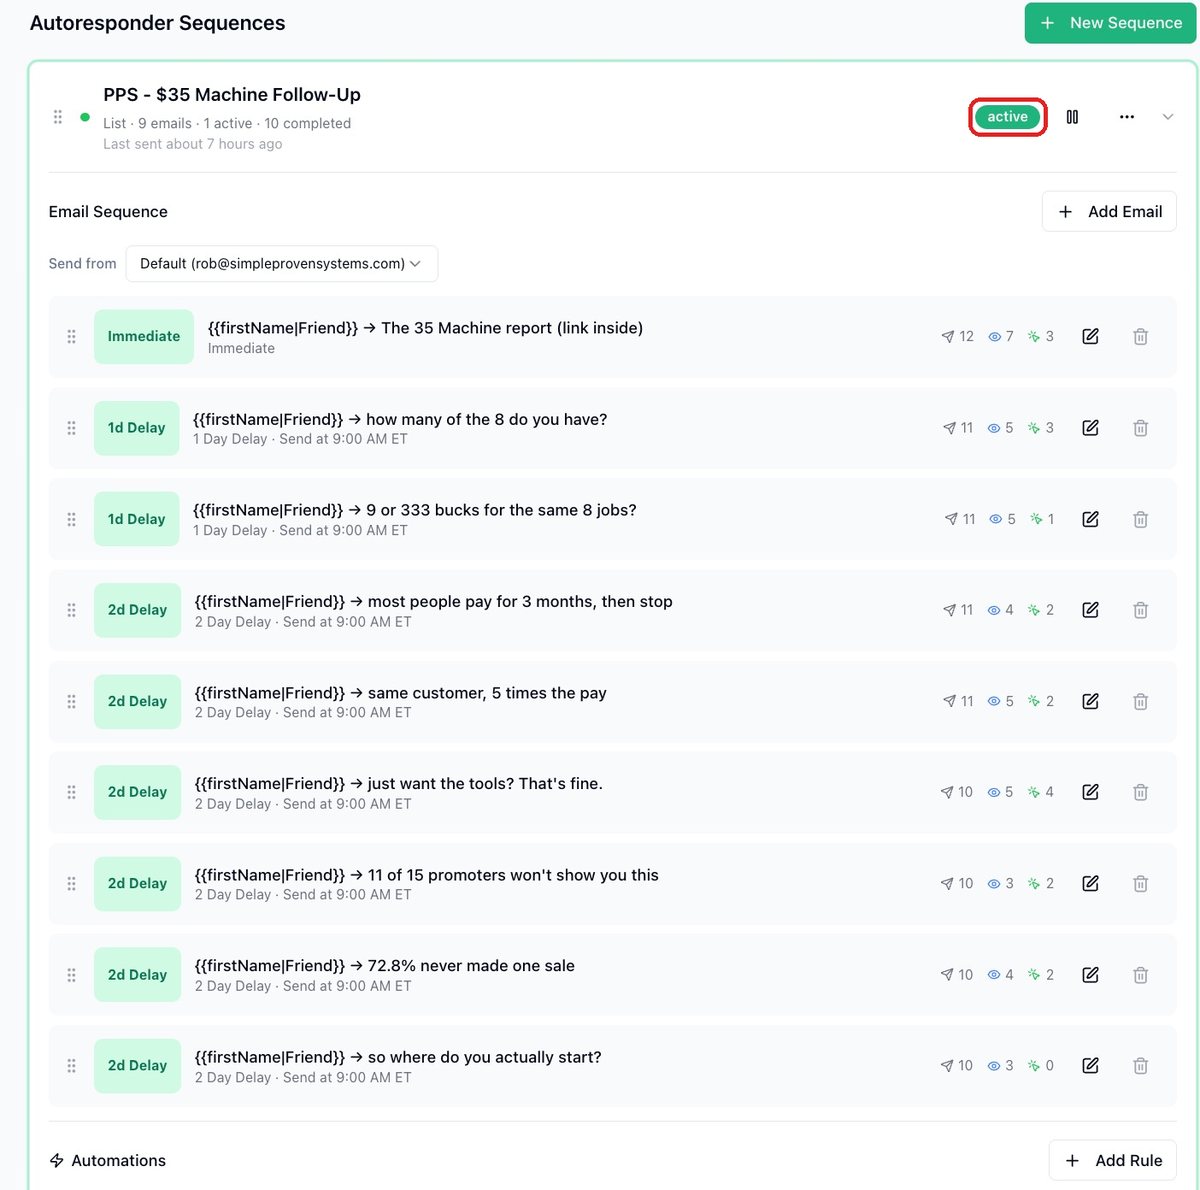Click the New Sequence button

pyautogui.click(x=1110, y=23)
